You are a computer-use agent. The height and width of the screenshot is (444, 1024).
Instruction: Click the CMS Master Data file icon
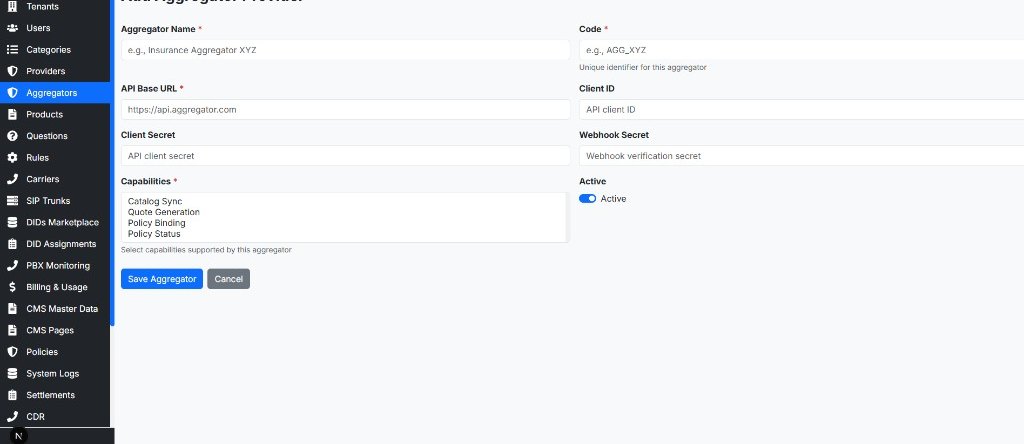(x=12, y=308)
